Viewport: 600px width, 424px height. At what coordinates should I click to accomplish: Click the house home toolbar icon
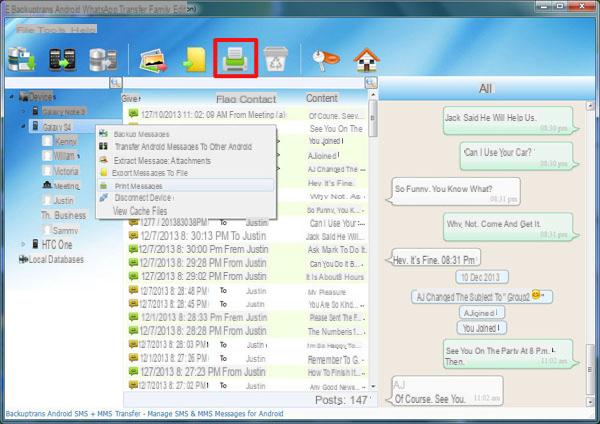pyautogui.click(x=366, y=60)
